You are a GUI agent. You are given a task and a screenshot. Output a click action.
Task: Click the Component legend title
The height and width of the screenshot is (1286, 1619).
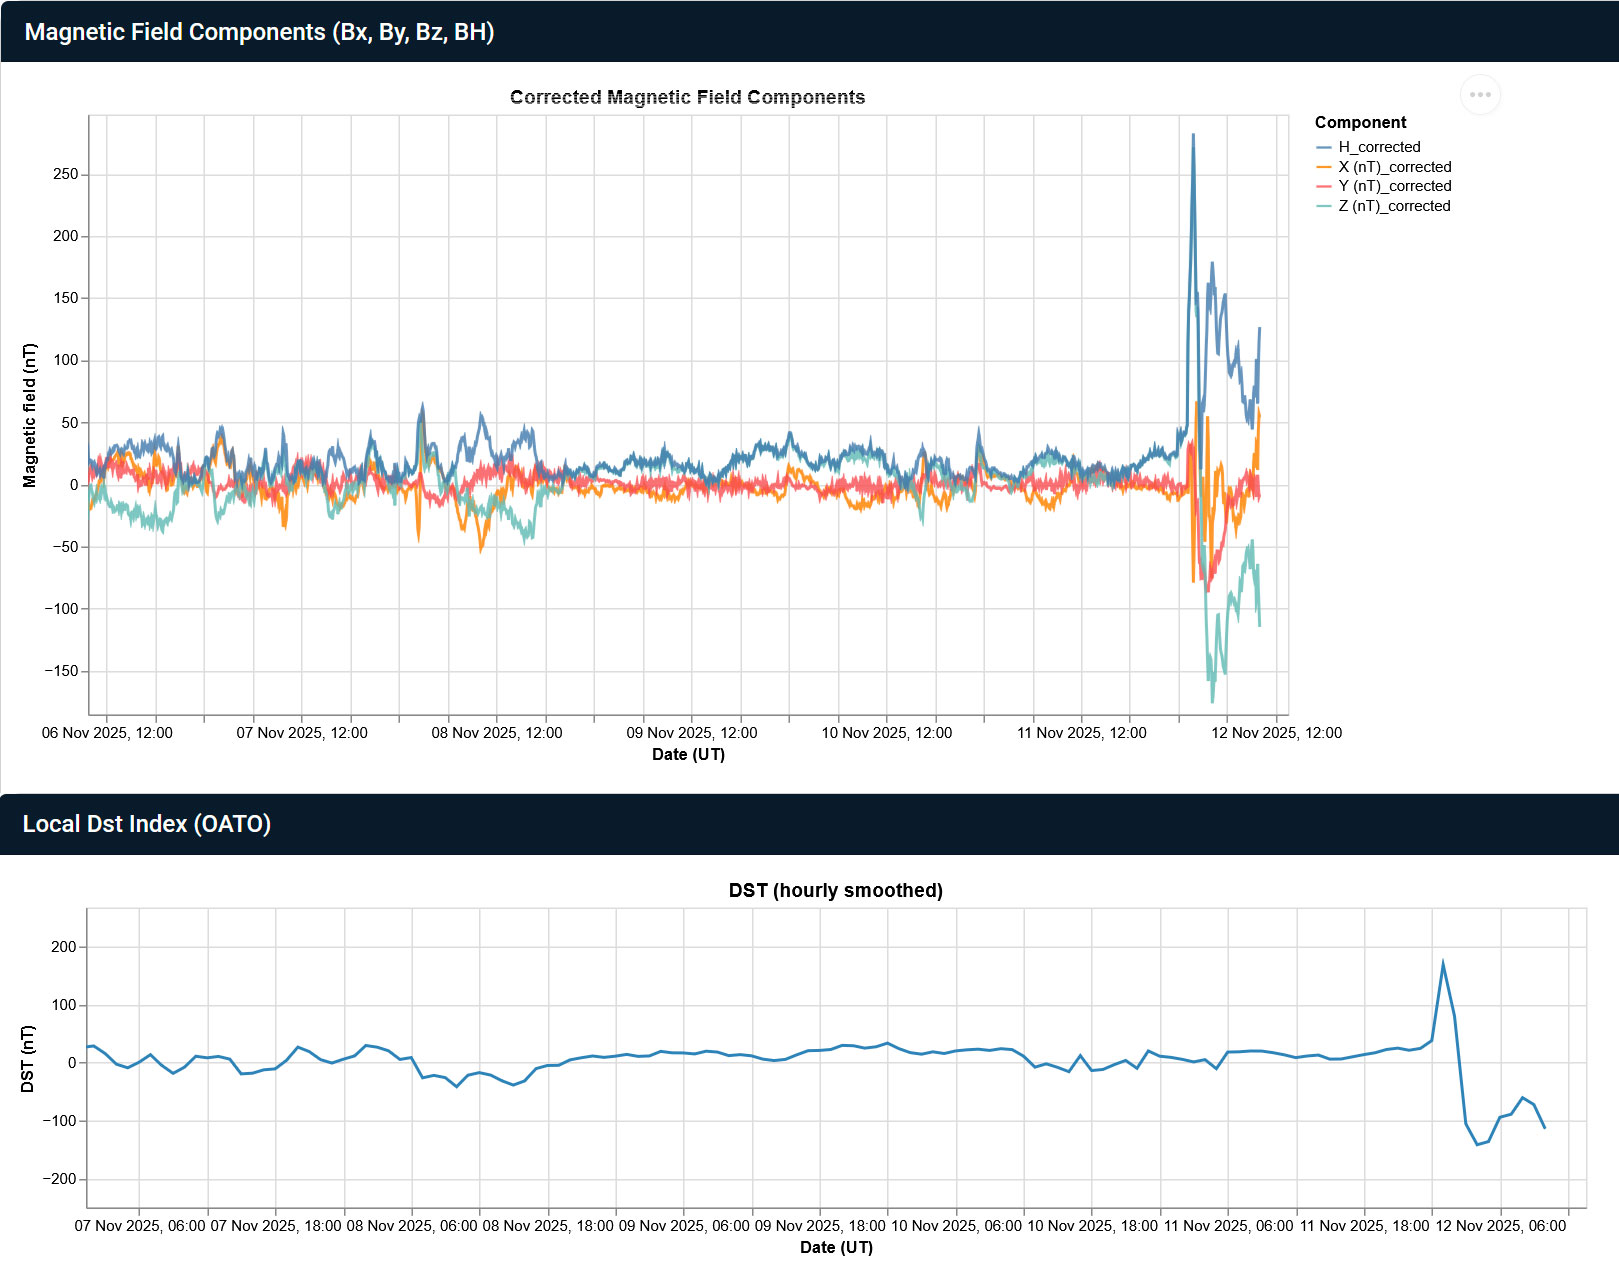click(1360, 122)
